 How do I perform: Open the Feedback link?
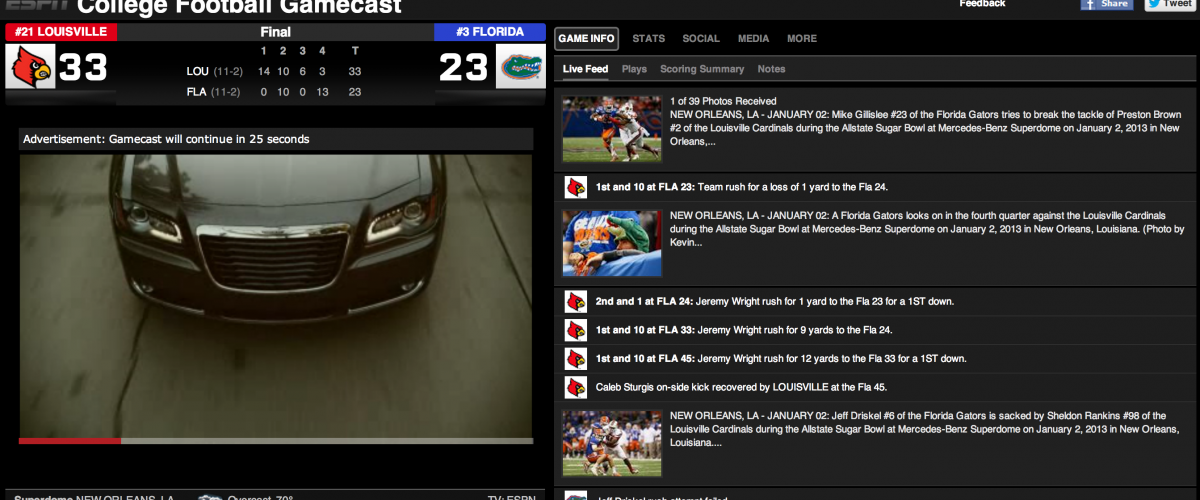tap(982, 4)
